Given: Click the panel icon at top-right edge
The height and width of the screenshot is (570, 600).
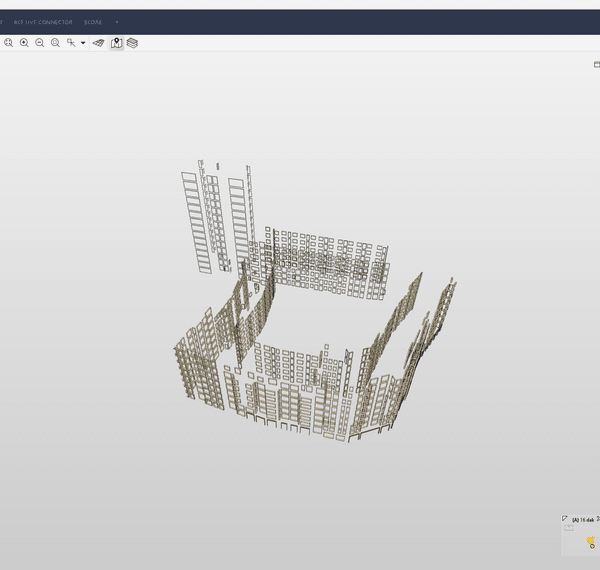Looking at the screenshot, I should [x=596, y=64].
